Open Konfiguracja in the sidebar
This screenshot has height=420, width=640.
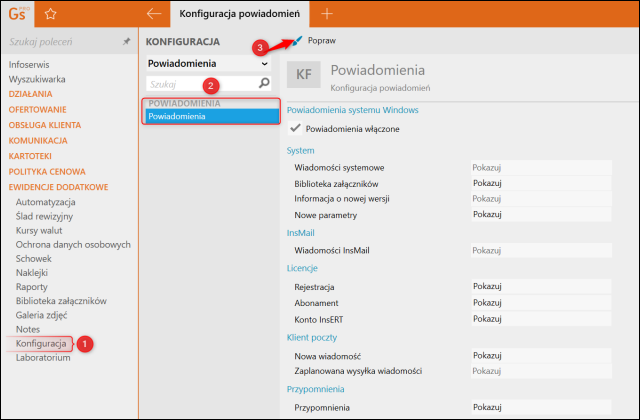point(41,344)
